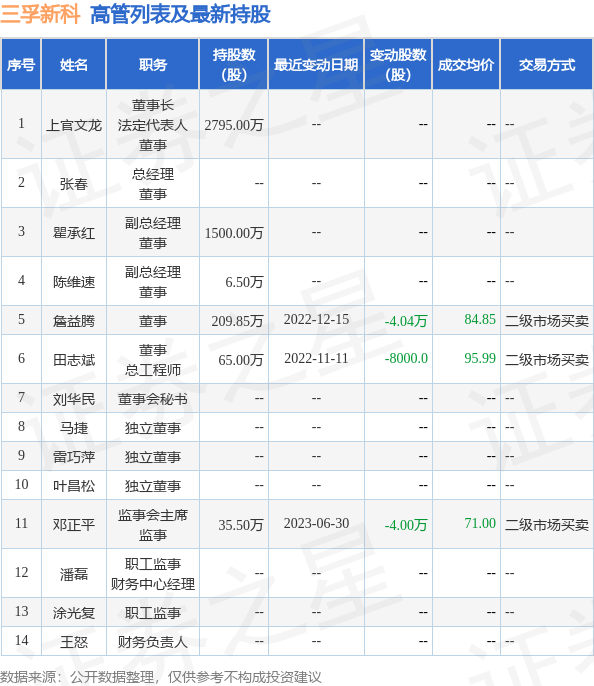Click the 独立董事 cell for 马捷
Viewport: 594px width, 686px height.
pyautogui.click(x=153, y=427)
